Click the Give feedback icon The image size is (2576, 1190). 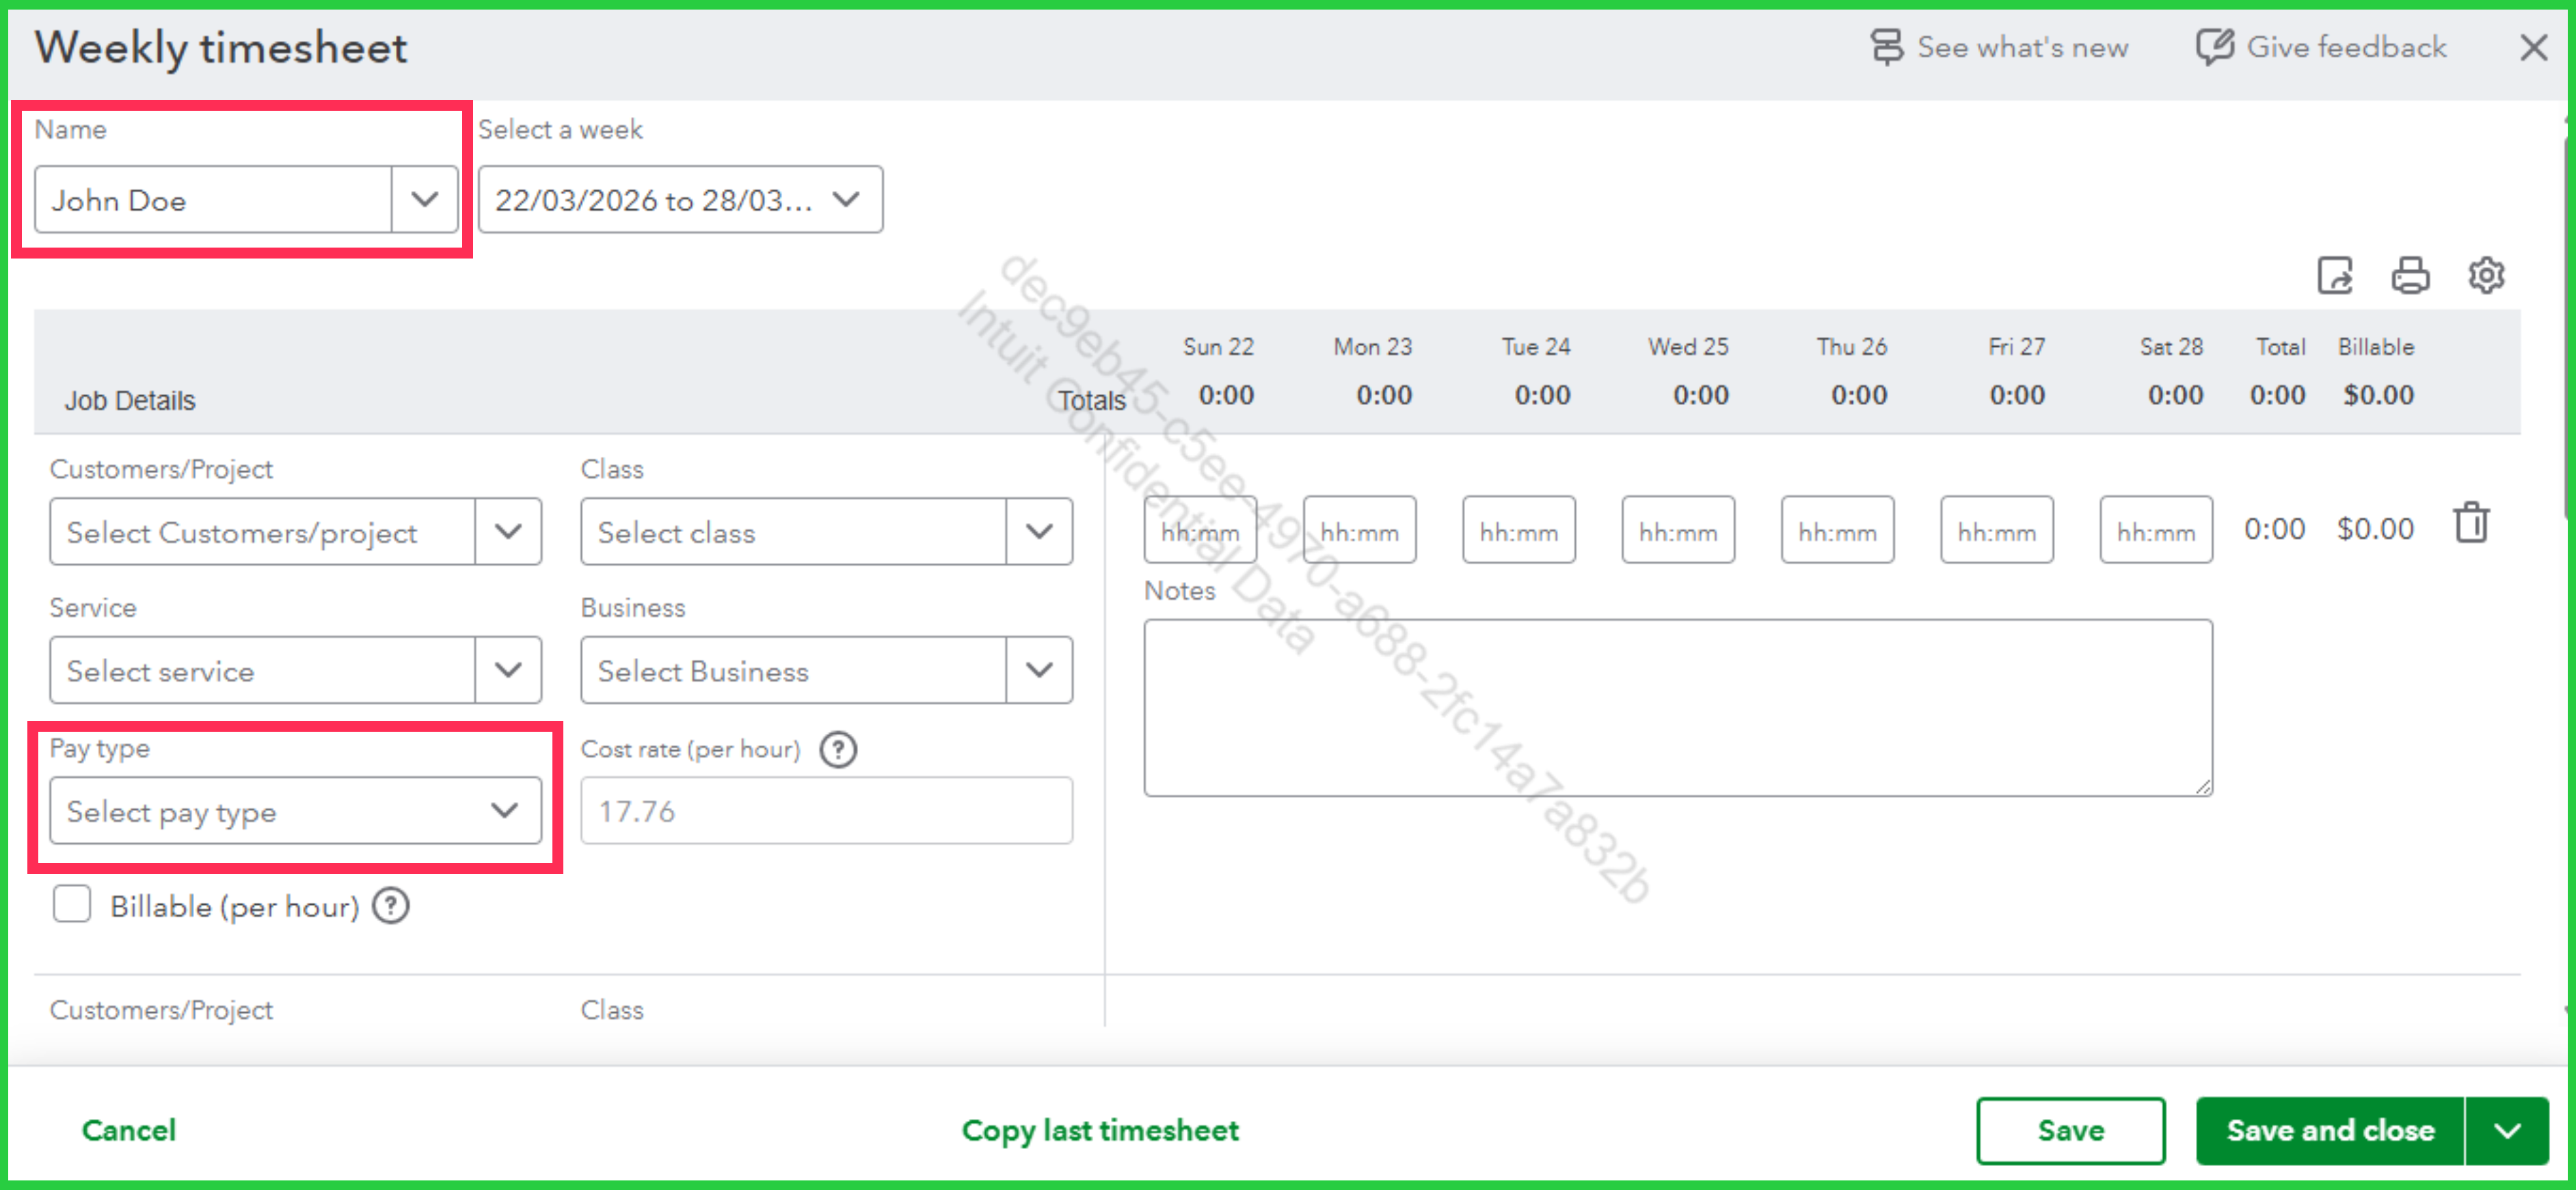tap(2214, 47)
